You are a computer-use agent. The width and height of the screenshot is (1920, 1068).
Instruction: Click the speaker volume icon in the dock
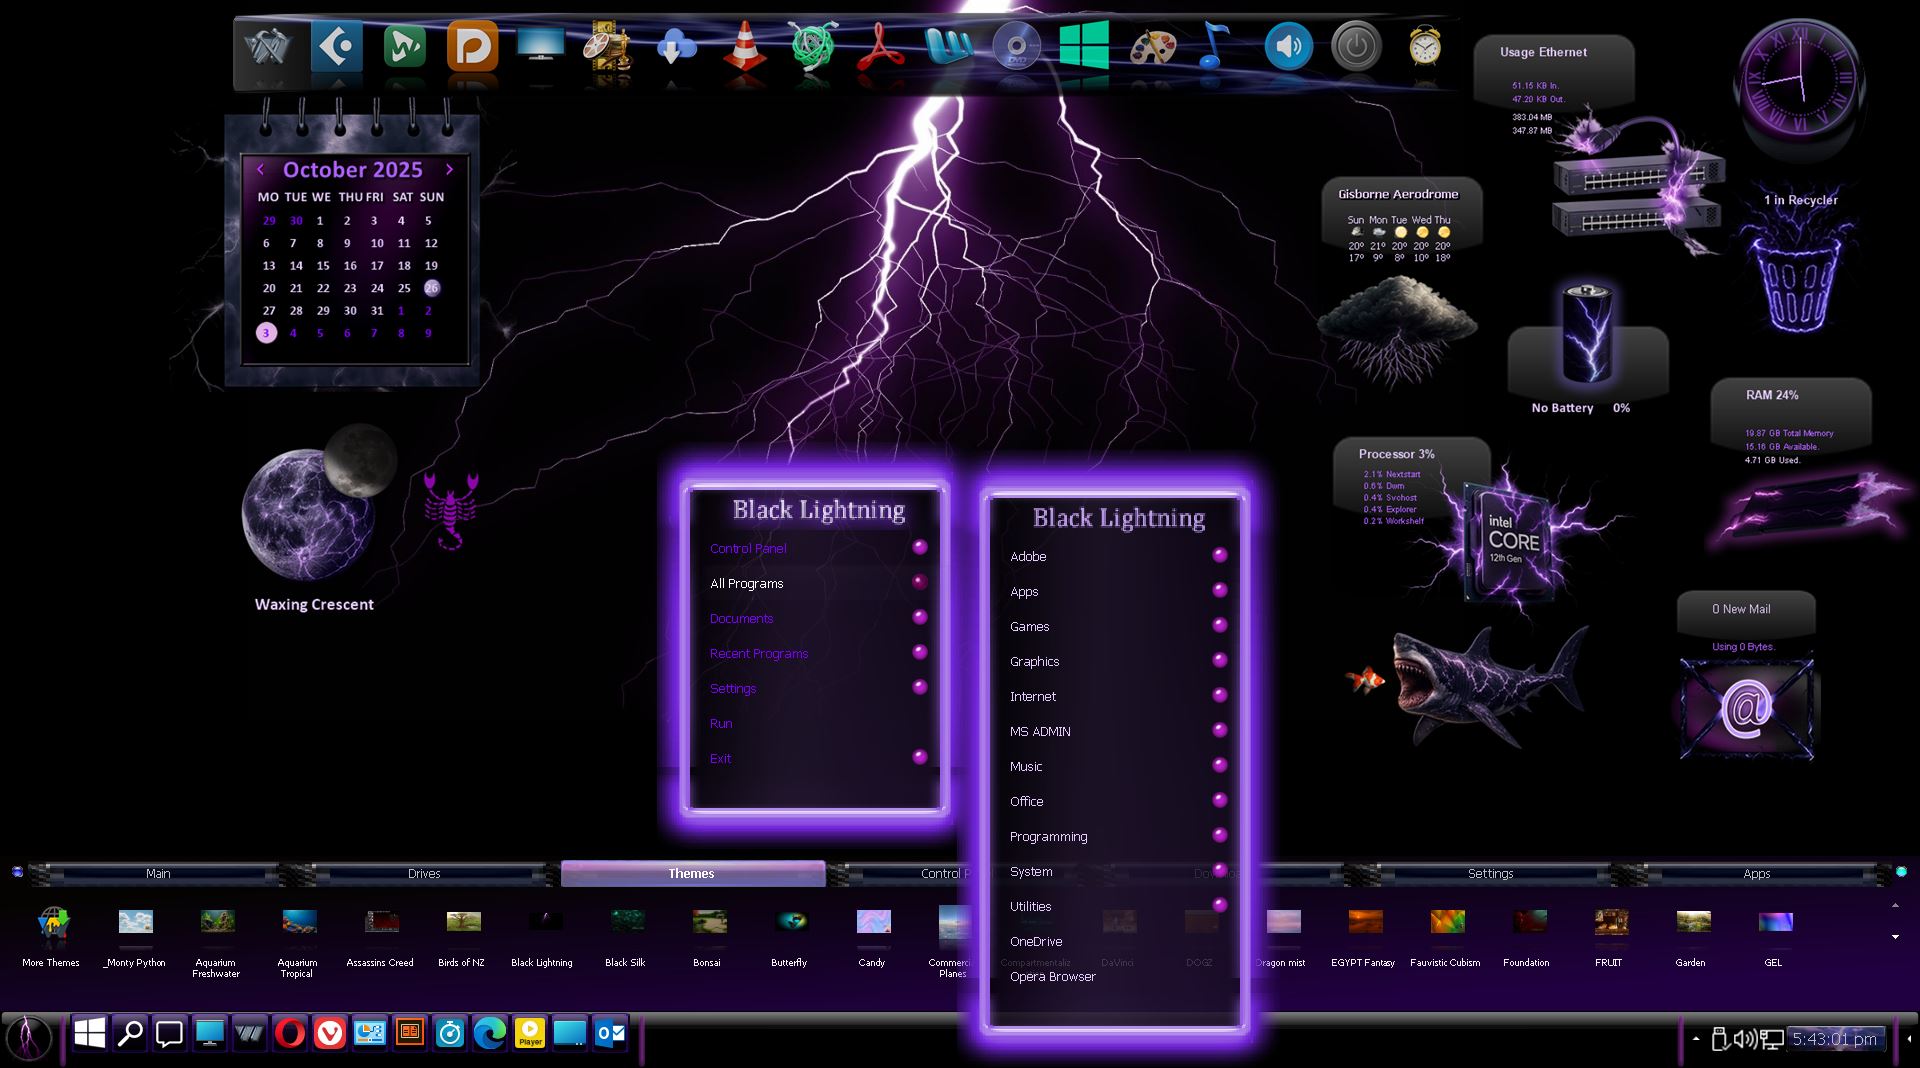[1288, 47]
